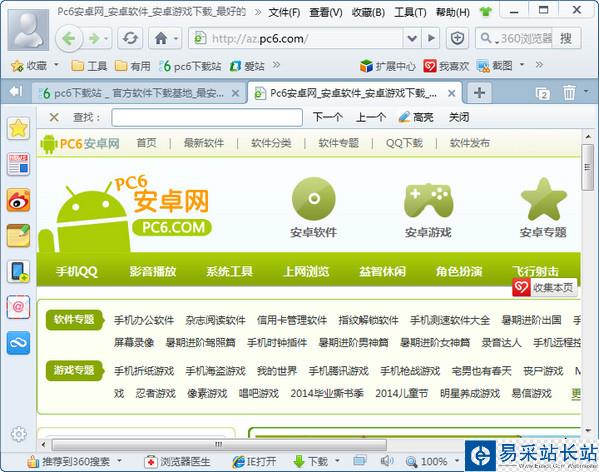The width and height of the screenshot is (599, 472).
Task: Expand more bookmarks chevron after 爱站
Action: (276, 65)
